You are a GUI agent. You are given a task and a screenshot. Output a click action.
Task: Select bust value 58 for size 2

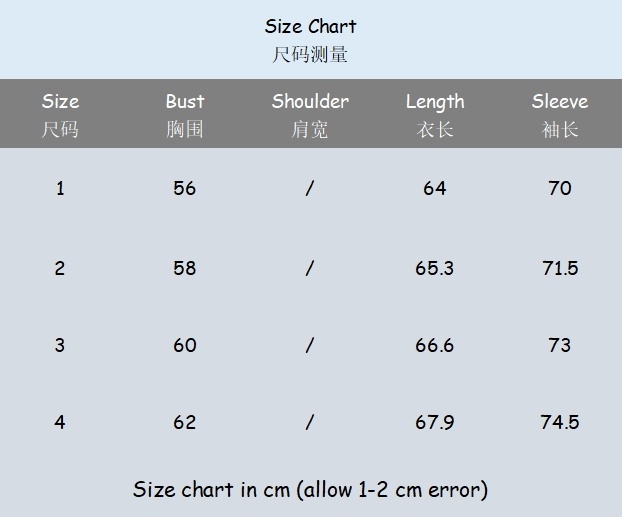(185, 268)
